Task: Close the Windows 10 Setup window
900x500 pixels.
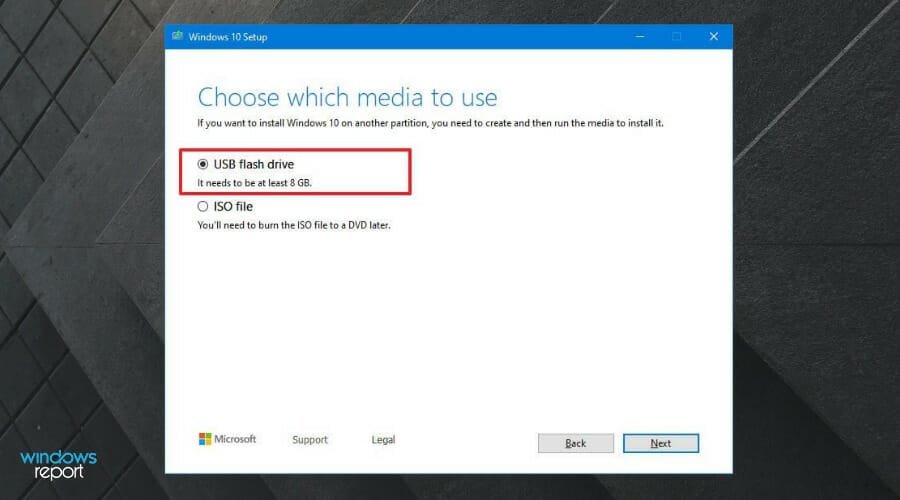Action: (713, 37)
